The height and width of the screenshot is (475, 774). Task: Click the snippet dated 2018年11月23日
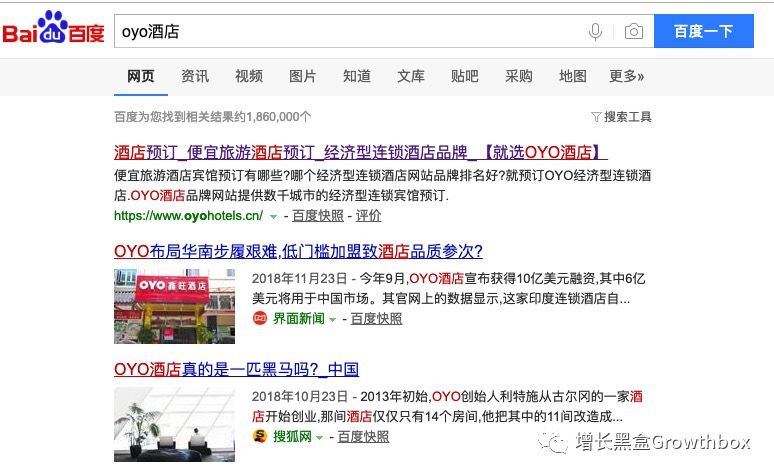click(449, 288)
